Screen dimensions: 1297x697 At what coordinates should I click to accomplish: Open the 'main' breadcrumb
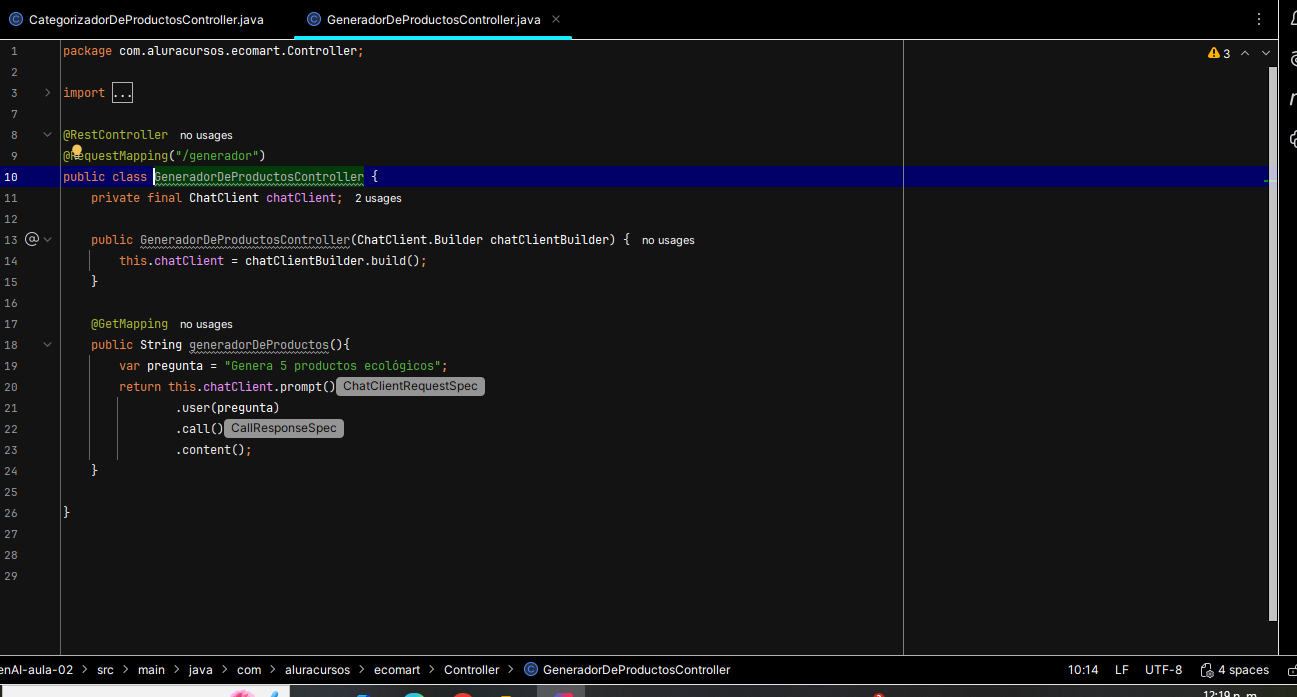point(151,670)
